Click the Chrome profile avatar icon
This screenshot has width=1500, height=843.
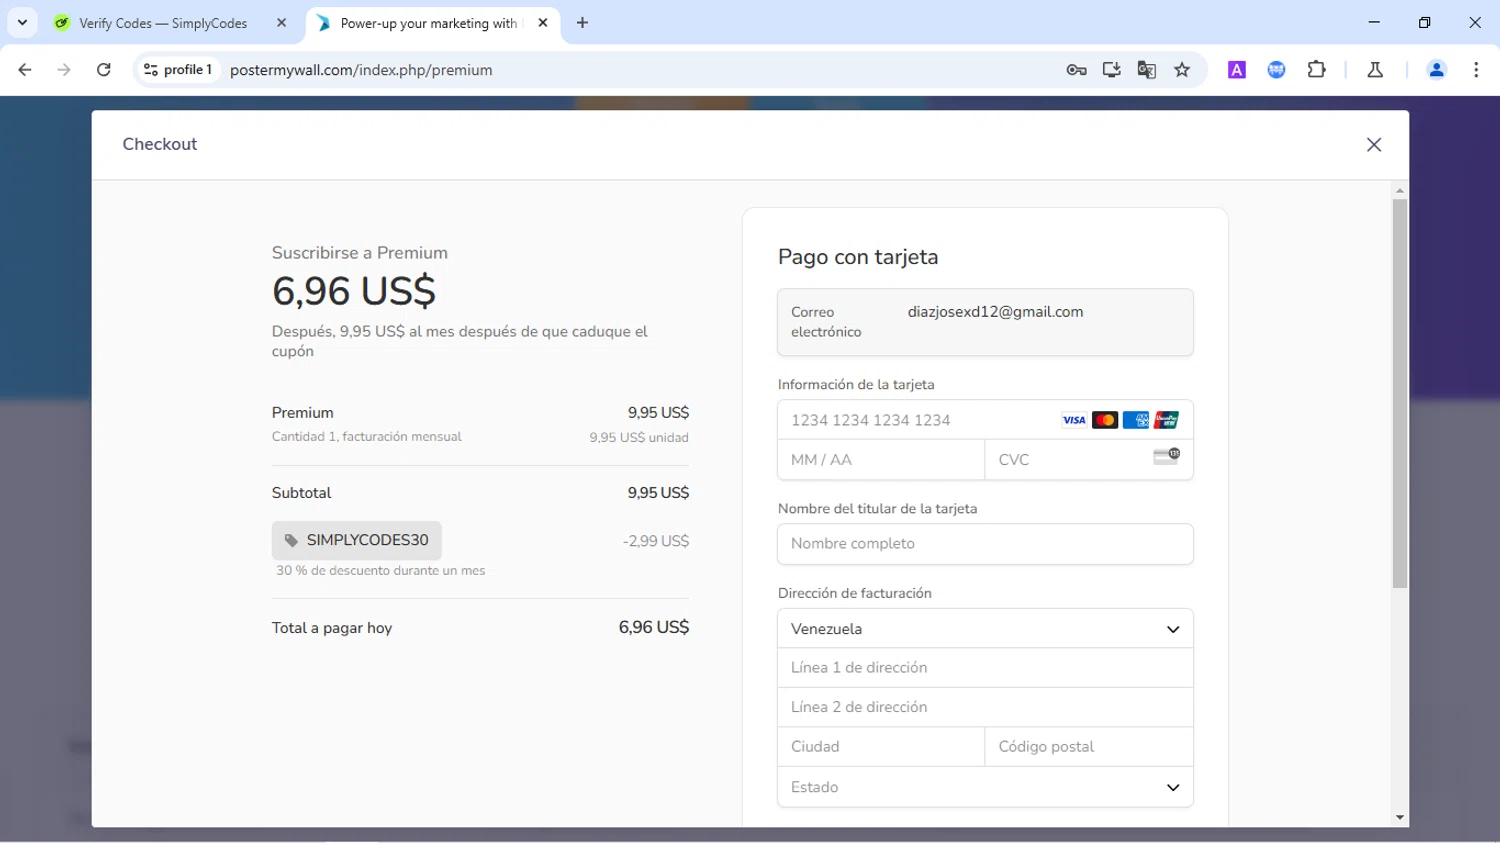1436,70
